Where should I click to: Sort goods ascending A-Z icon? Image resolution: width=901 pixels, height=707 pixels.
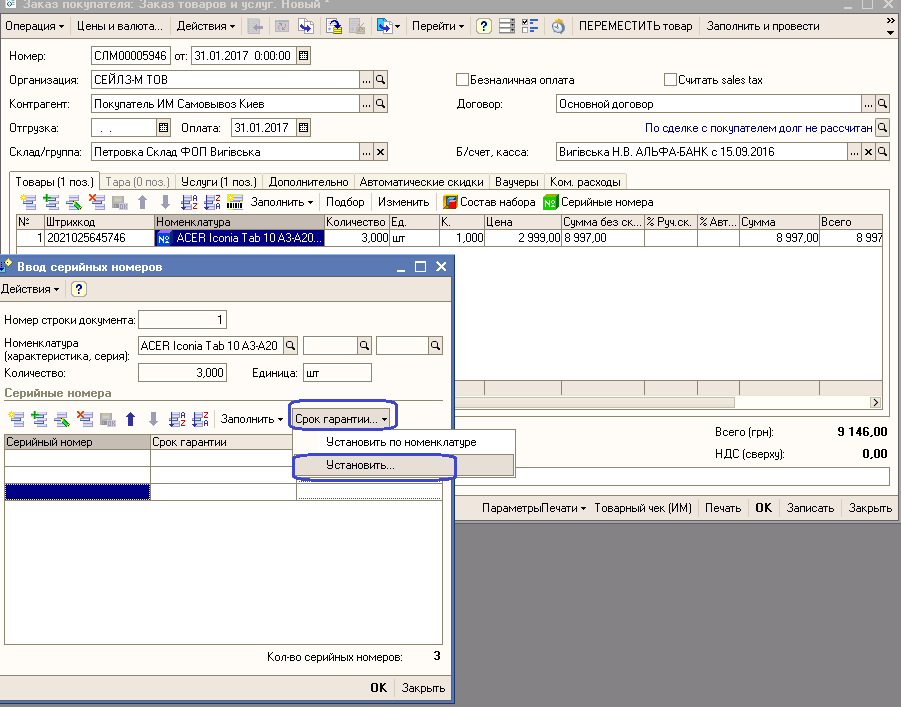coord(189,202)
